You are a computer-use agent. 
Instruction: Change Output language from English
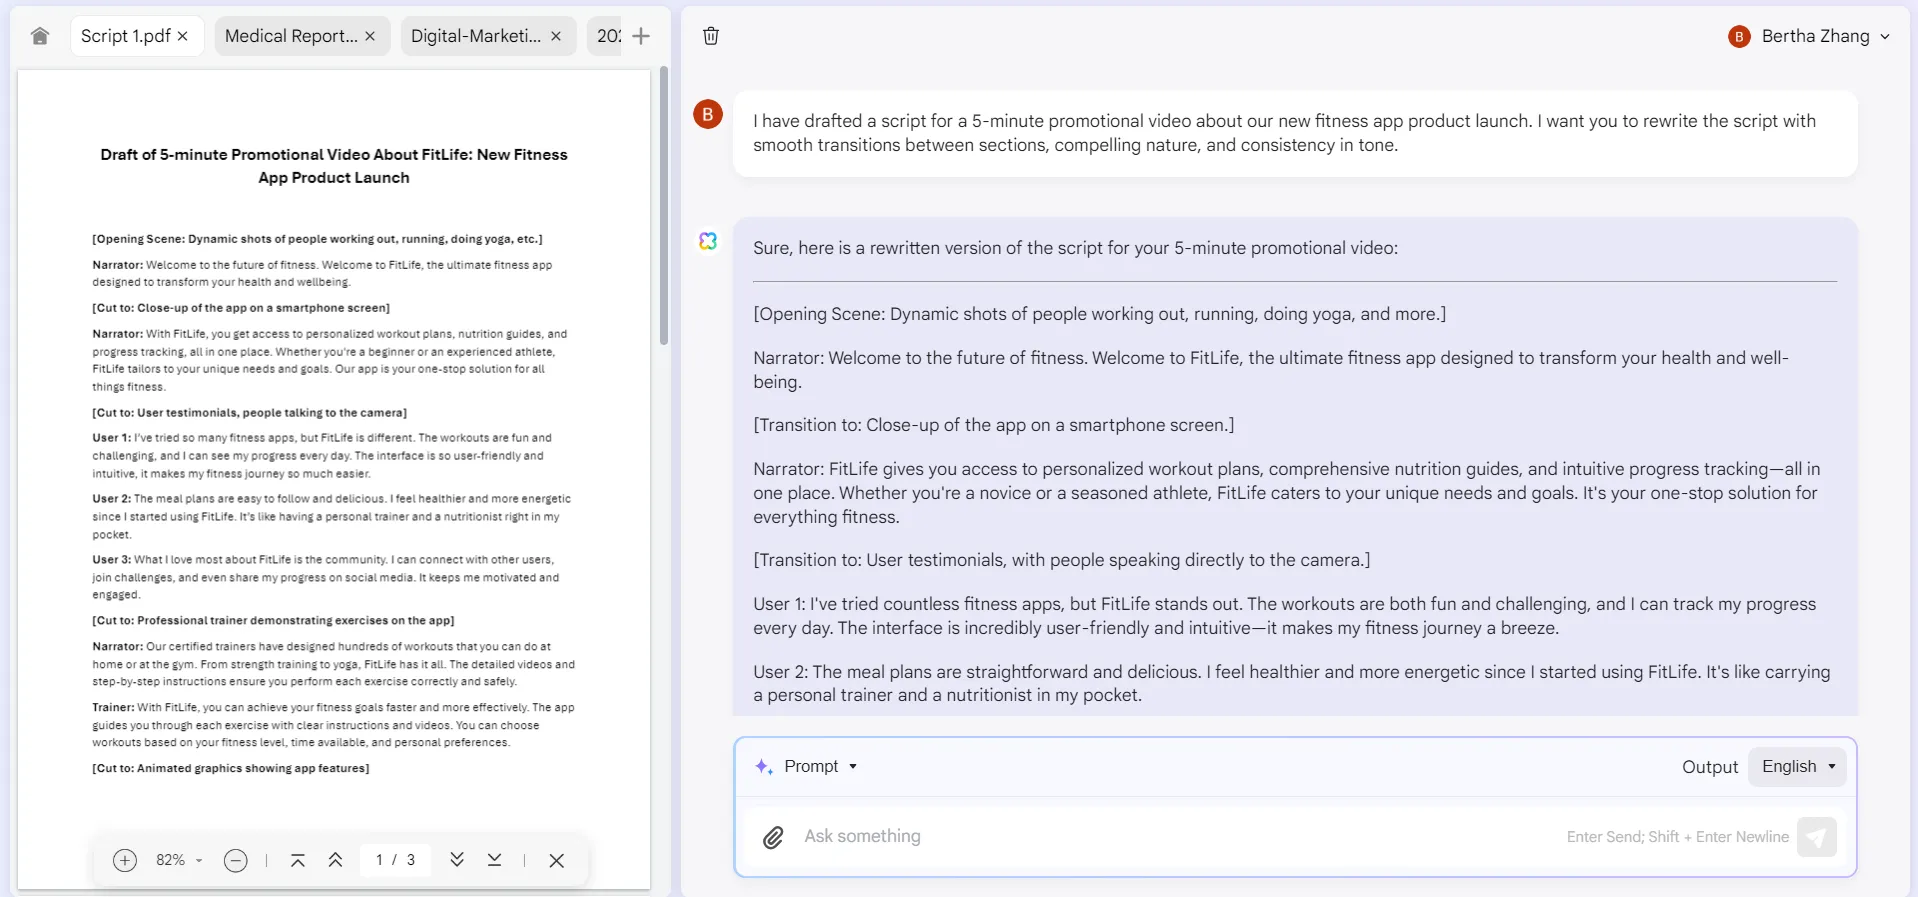point(1798,767)
